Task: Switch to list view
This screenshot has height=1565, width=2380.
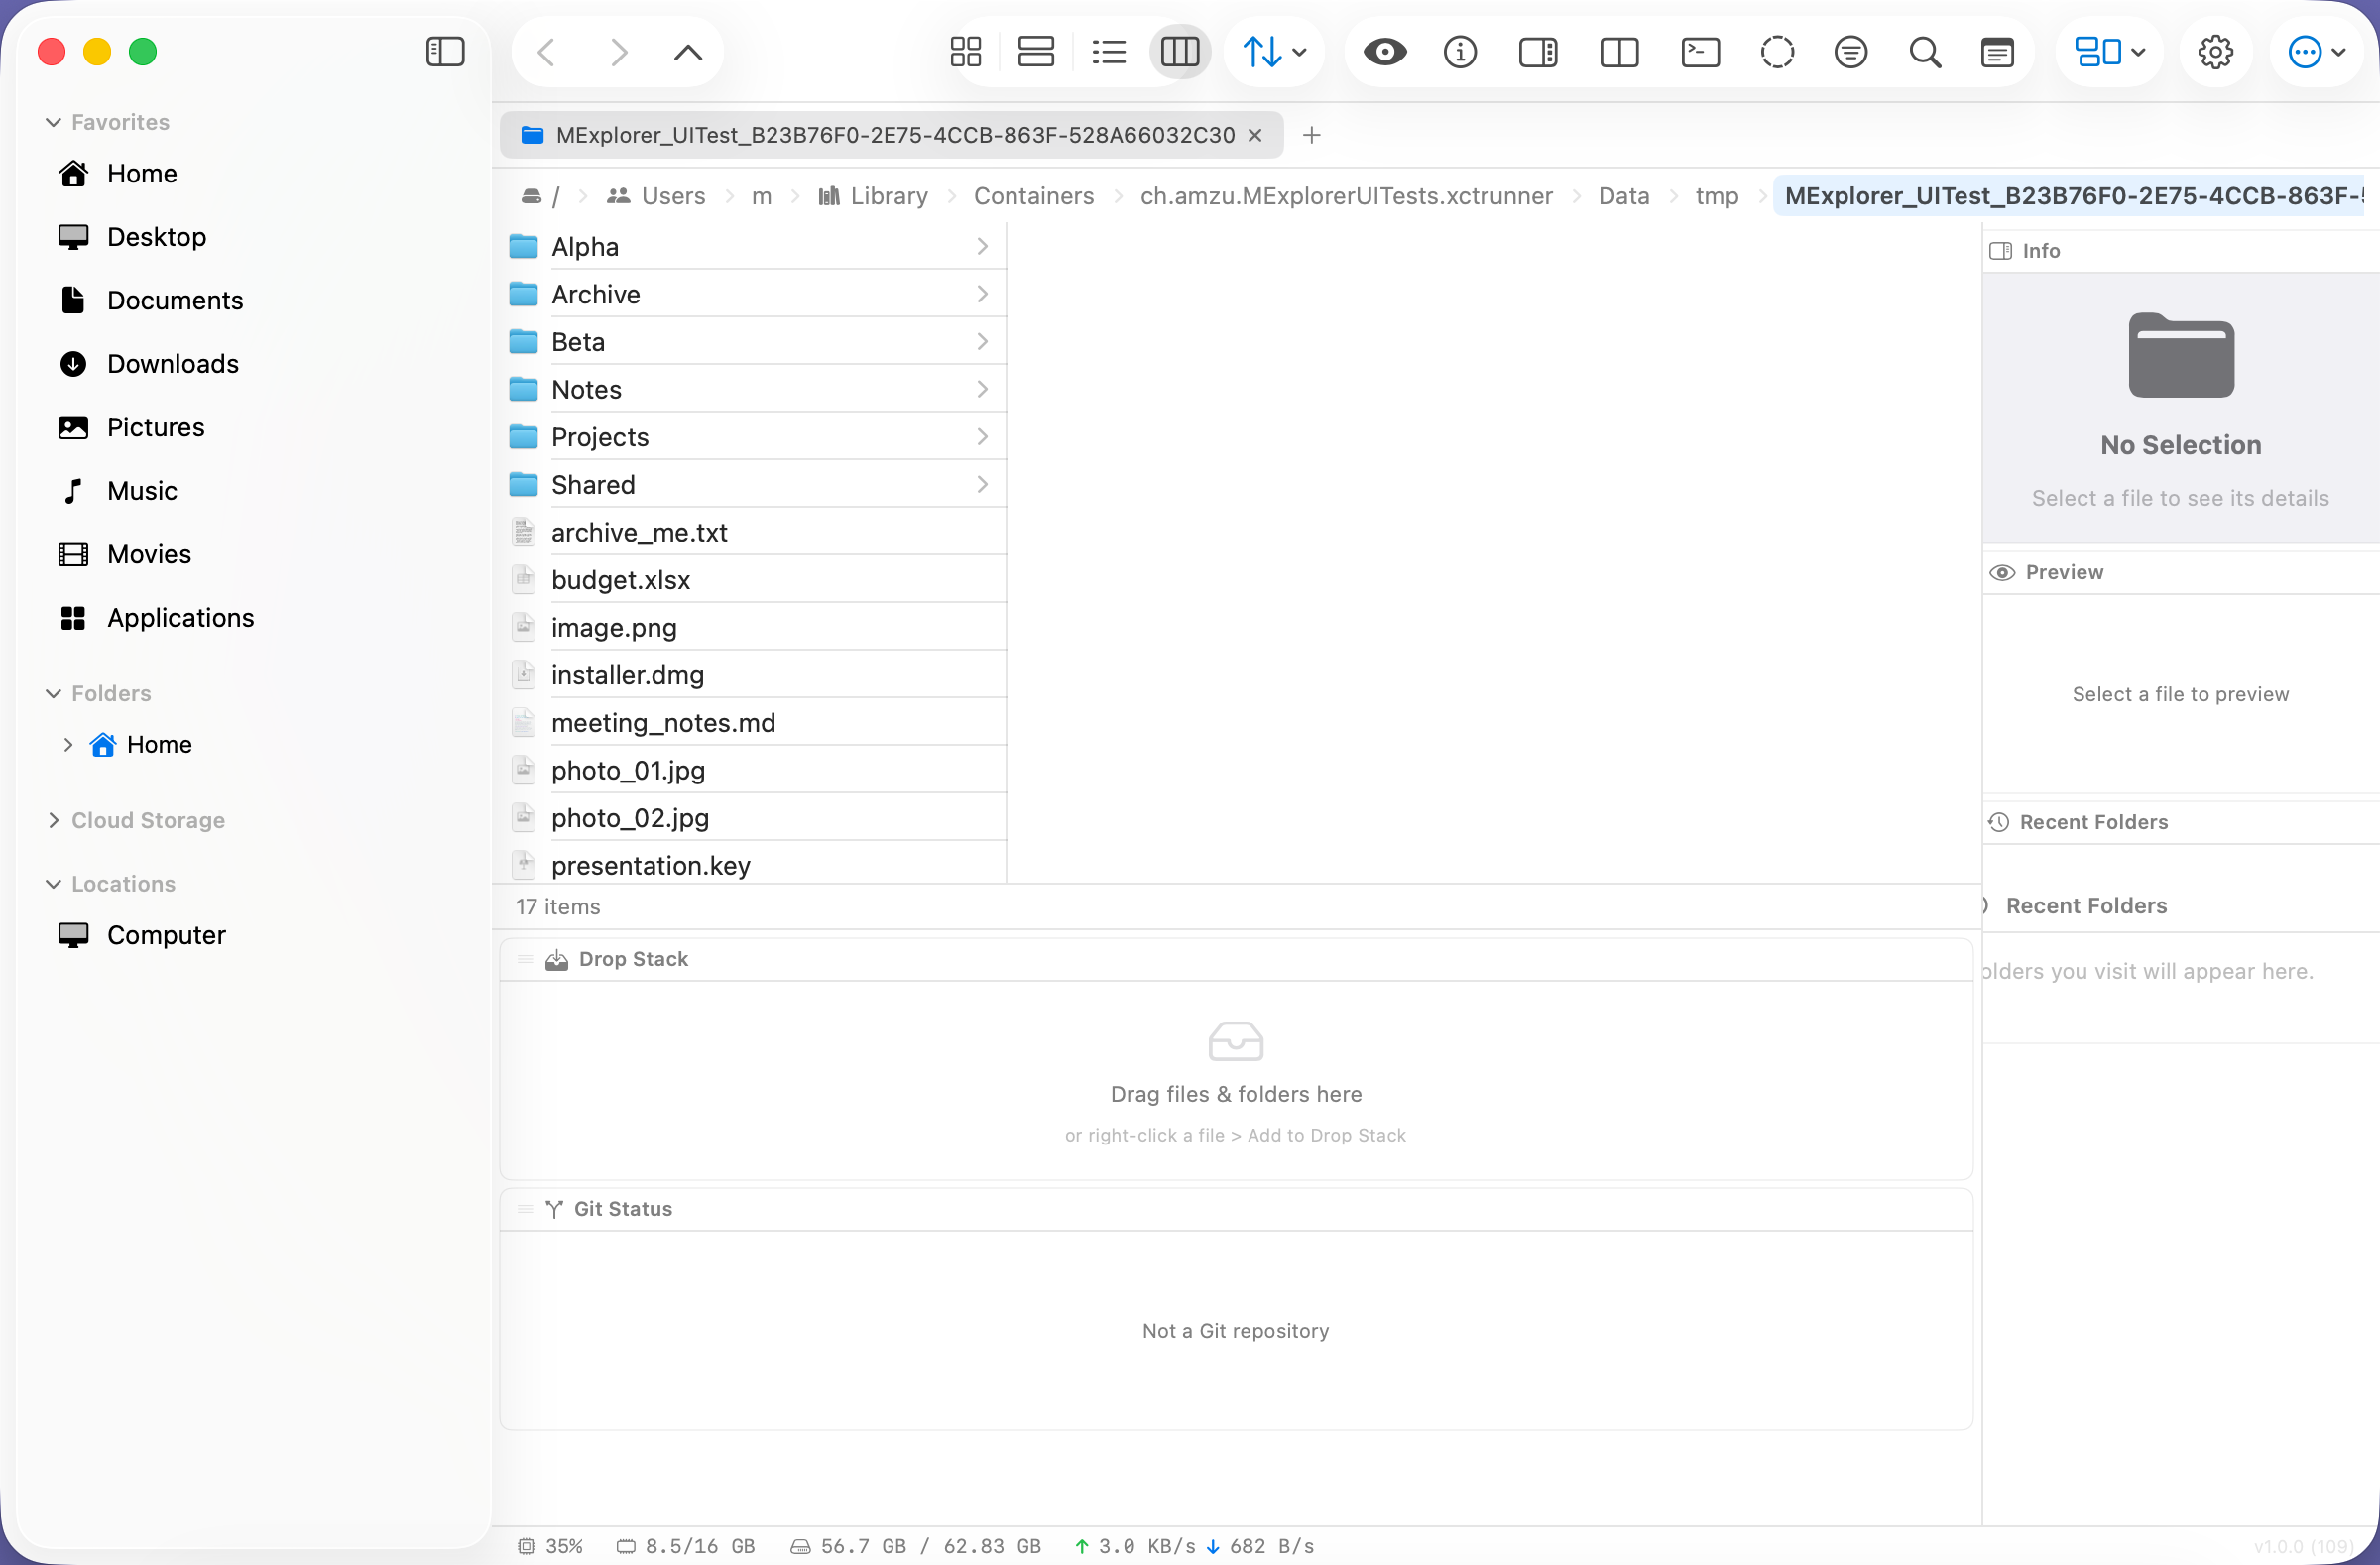Action: click(1109, 52)
